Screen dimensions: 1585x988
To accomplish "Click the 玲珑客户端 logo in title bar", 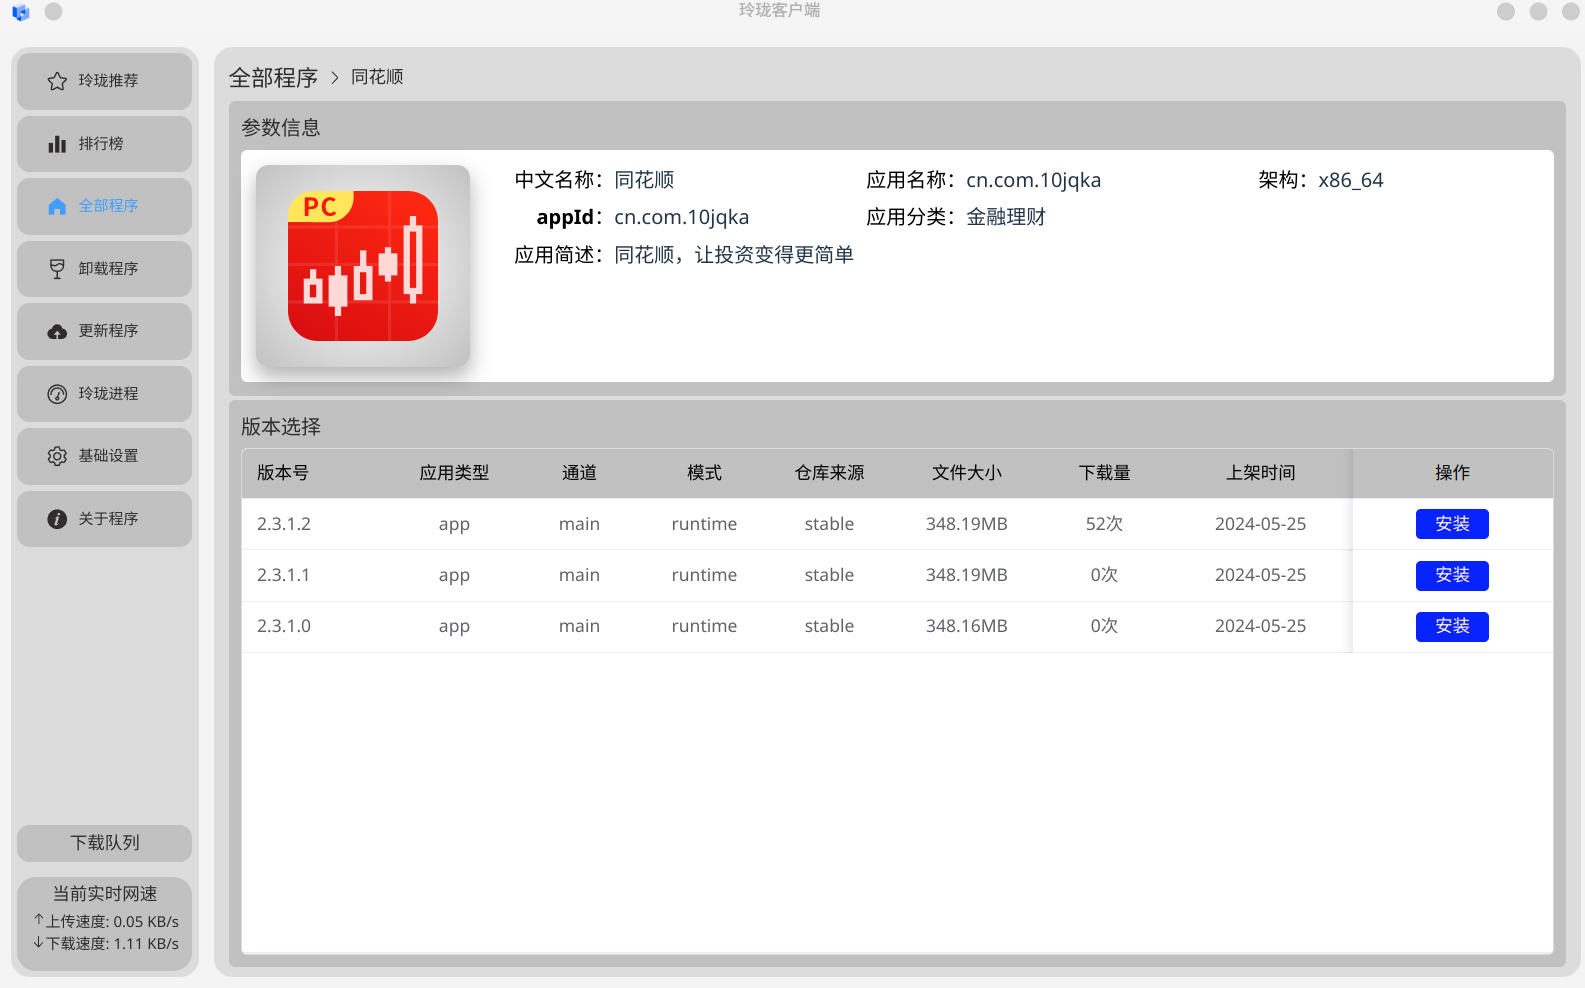I will (21, 12).
